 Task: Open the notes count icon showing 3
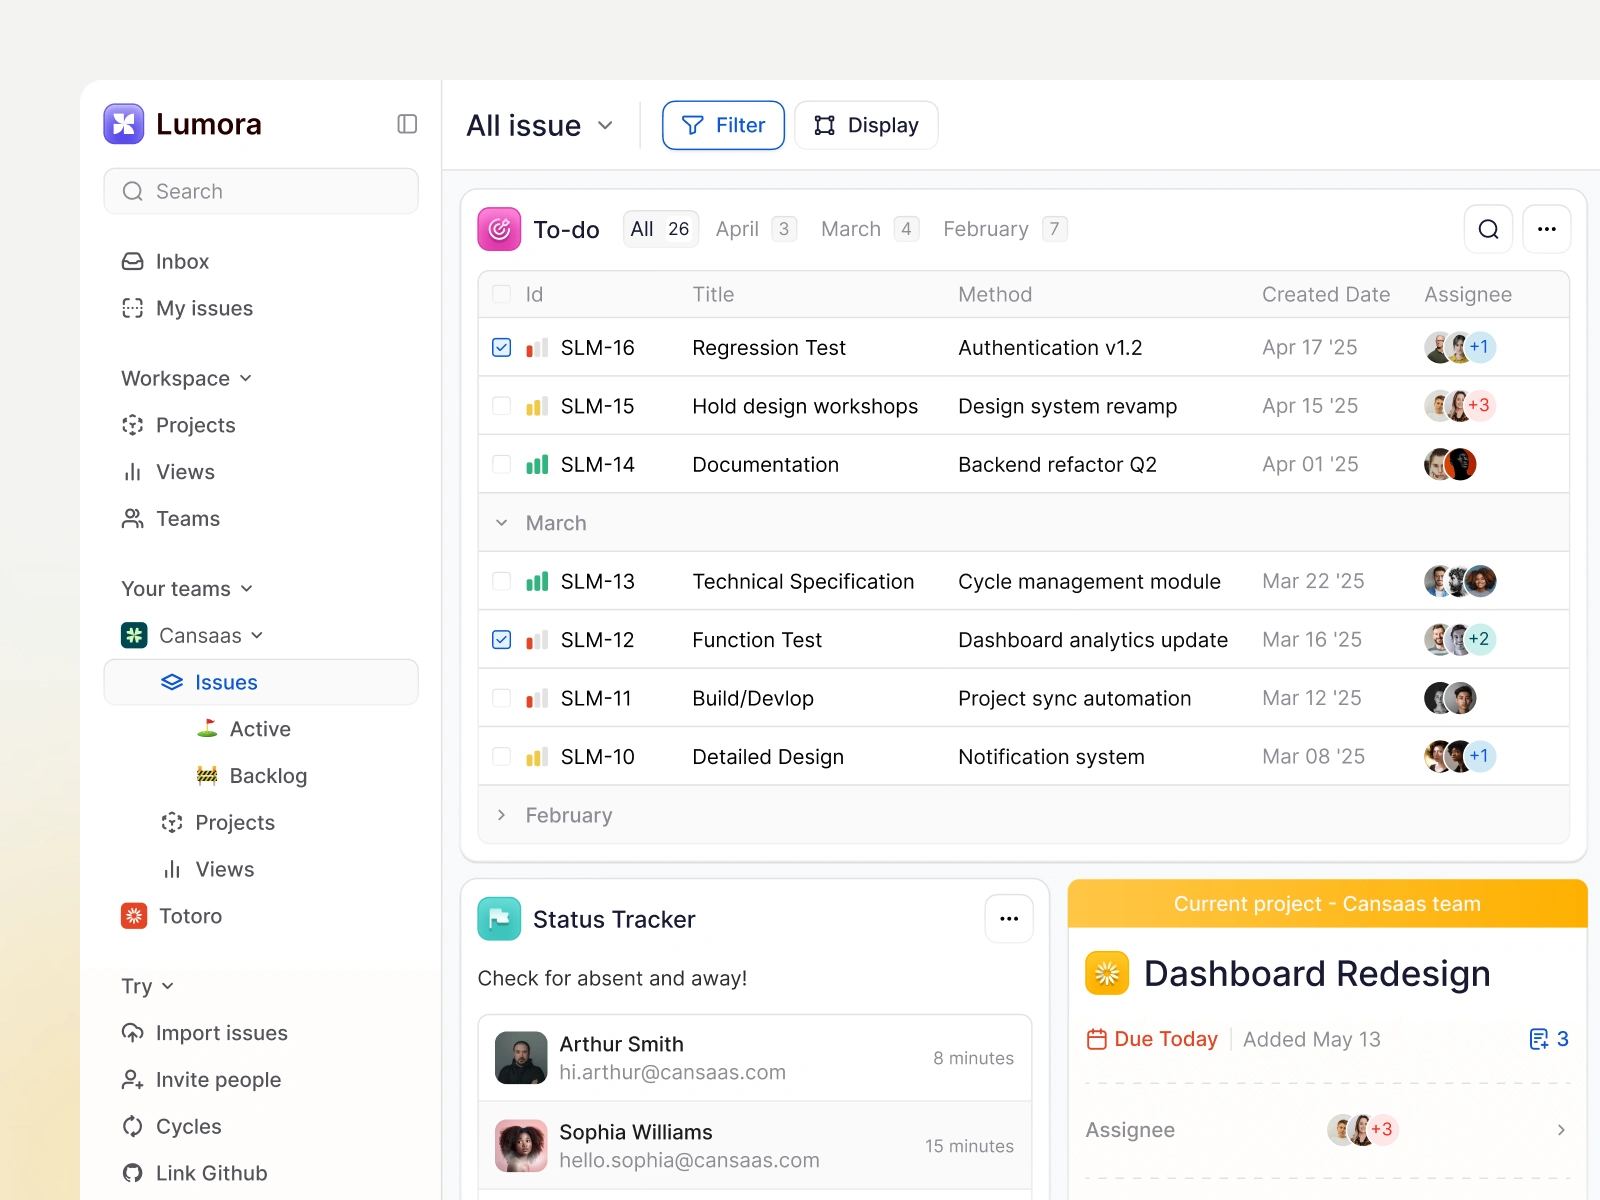[1539, 1039]
